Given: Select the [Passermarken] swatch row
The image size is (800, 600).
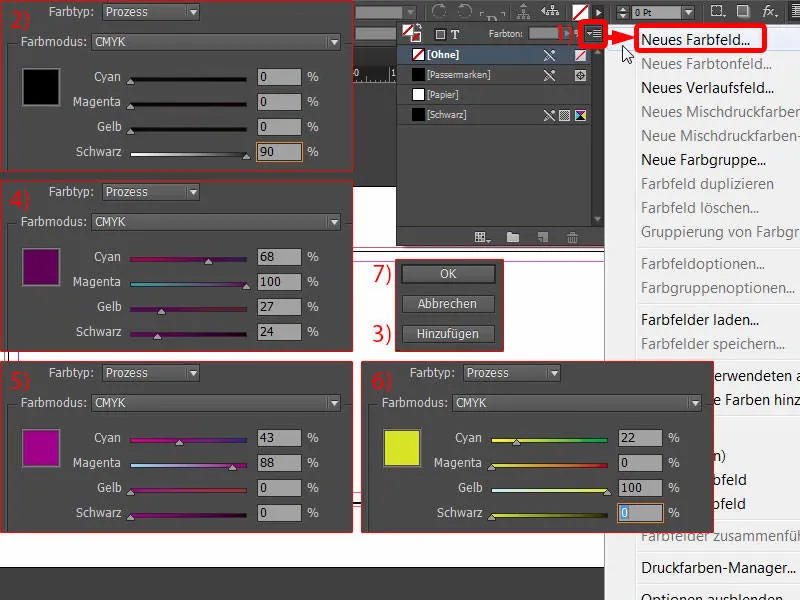Looking at the screenshot, I should click(x=494, y=75).
